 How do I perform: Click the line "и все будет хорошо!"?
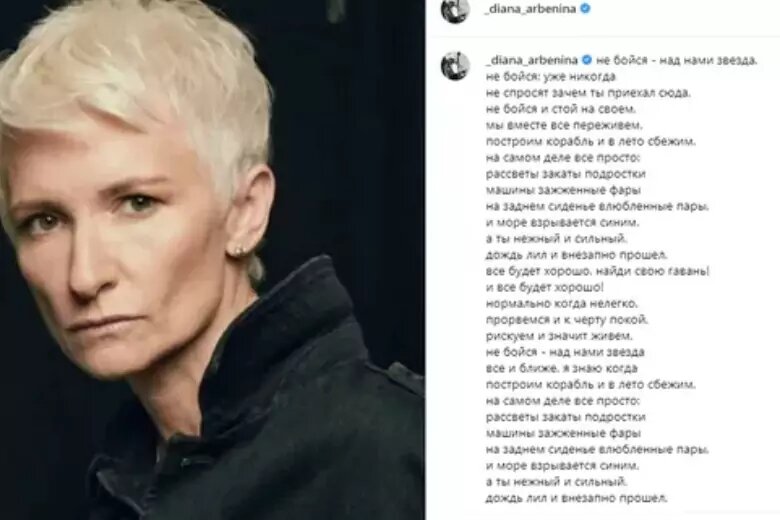coord(545,288)
